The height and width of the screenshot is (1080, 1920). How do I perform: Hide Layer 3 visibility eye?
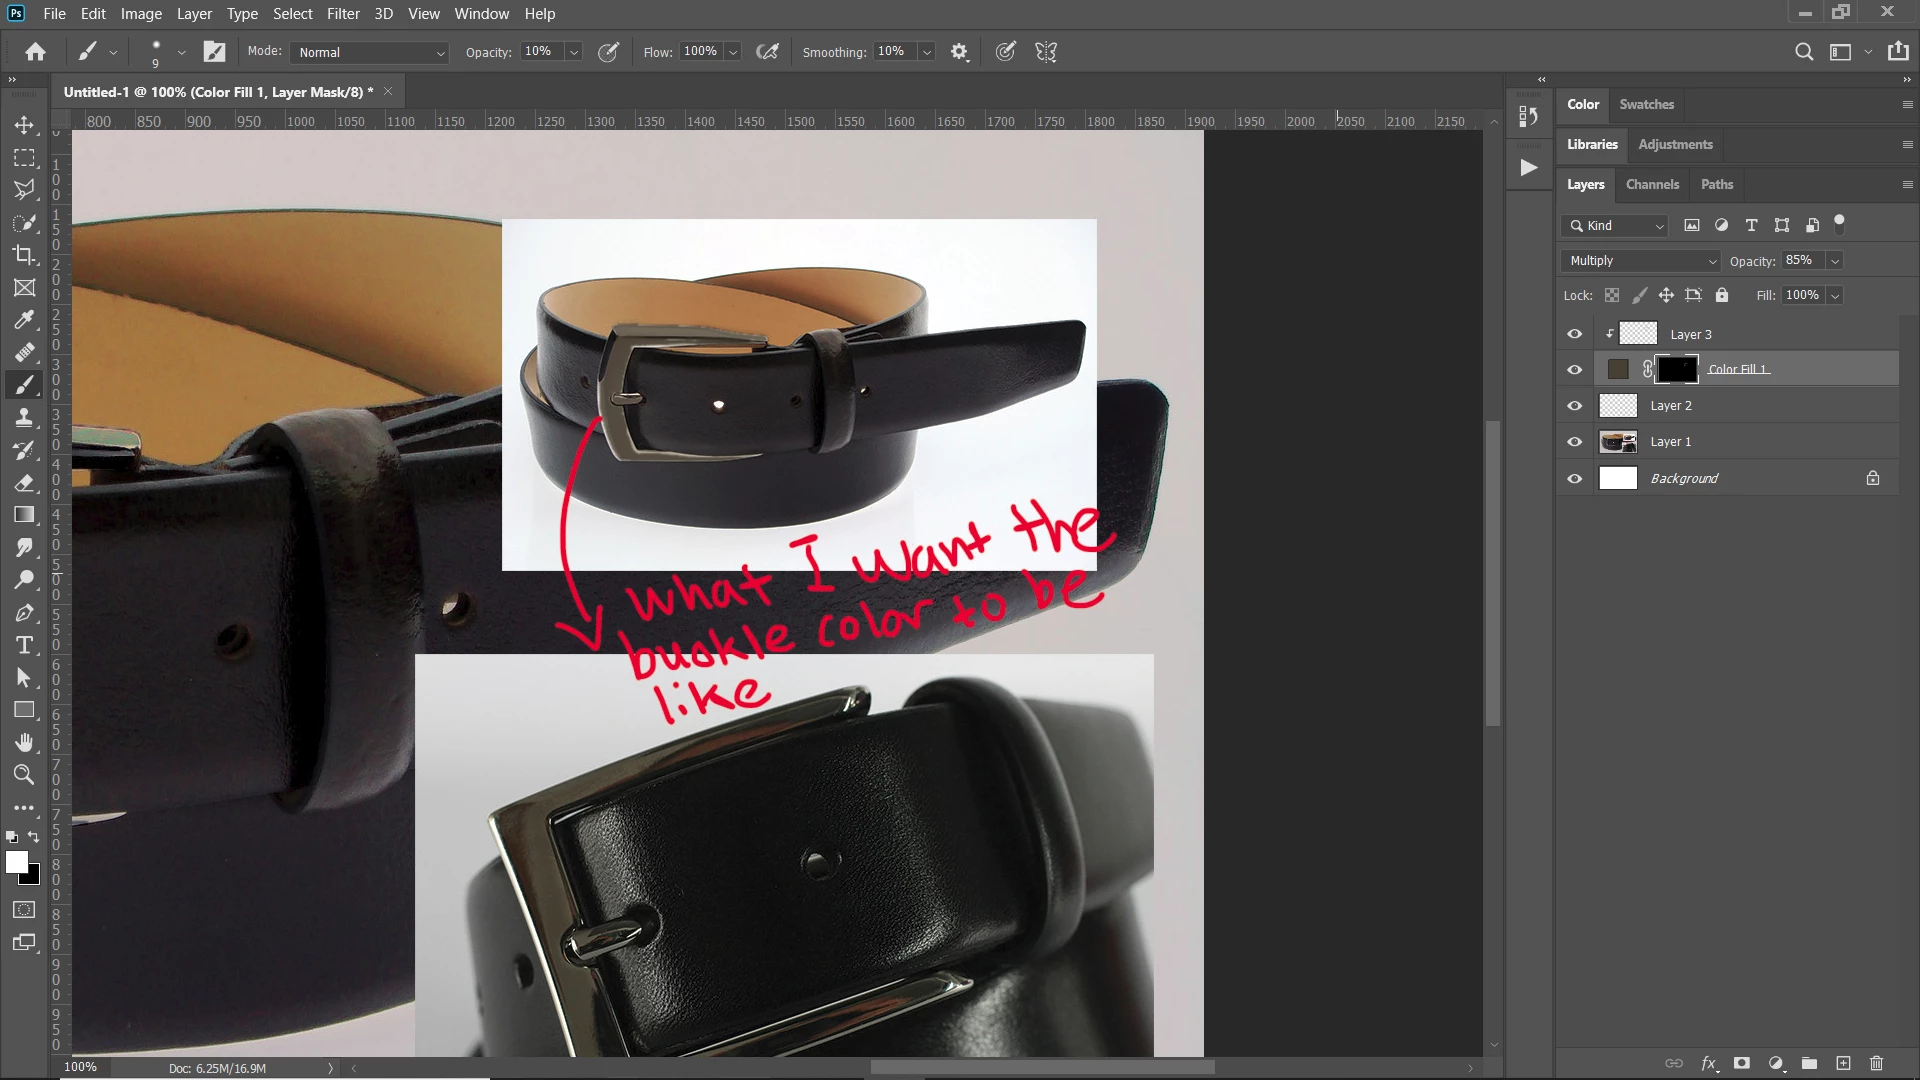[1575, 334]
